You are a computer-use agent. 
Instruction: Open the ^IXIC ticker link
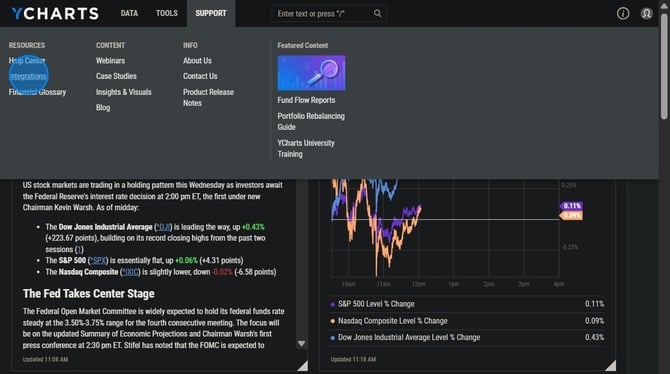[x=130, y=272]
